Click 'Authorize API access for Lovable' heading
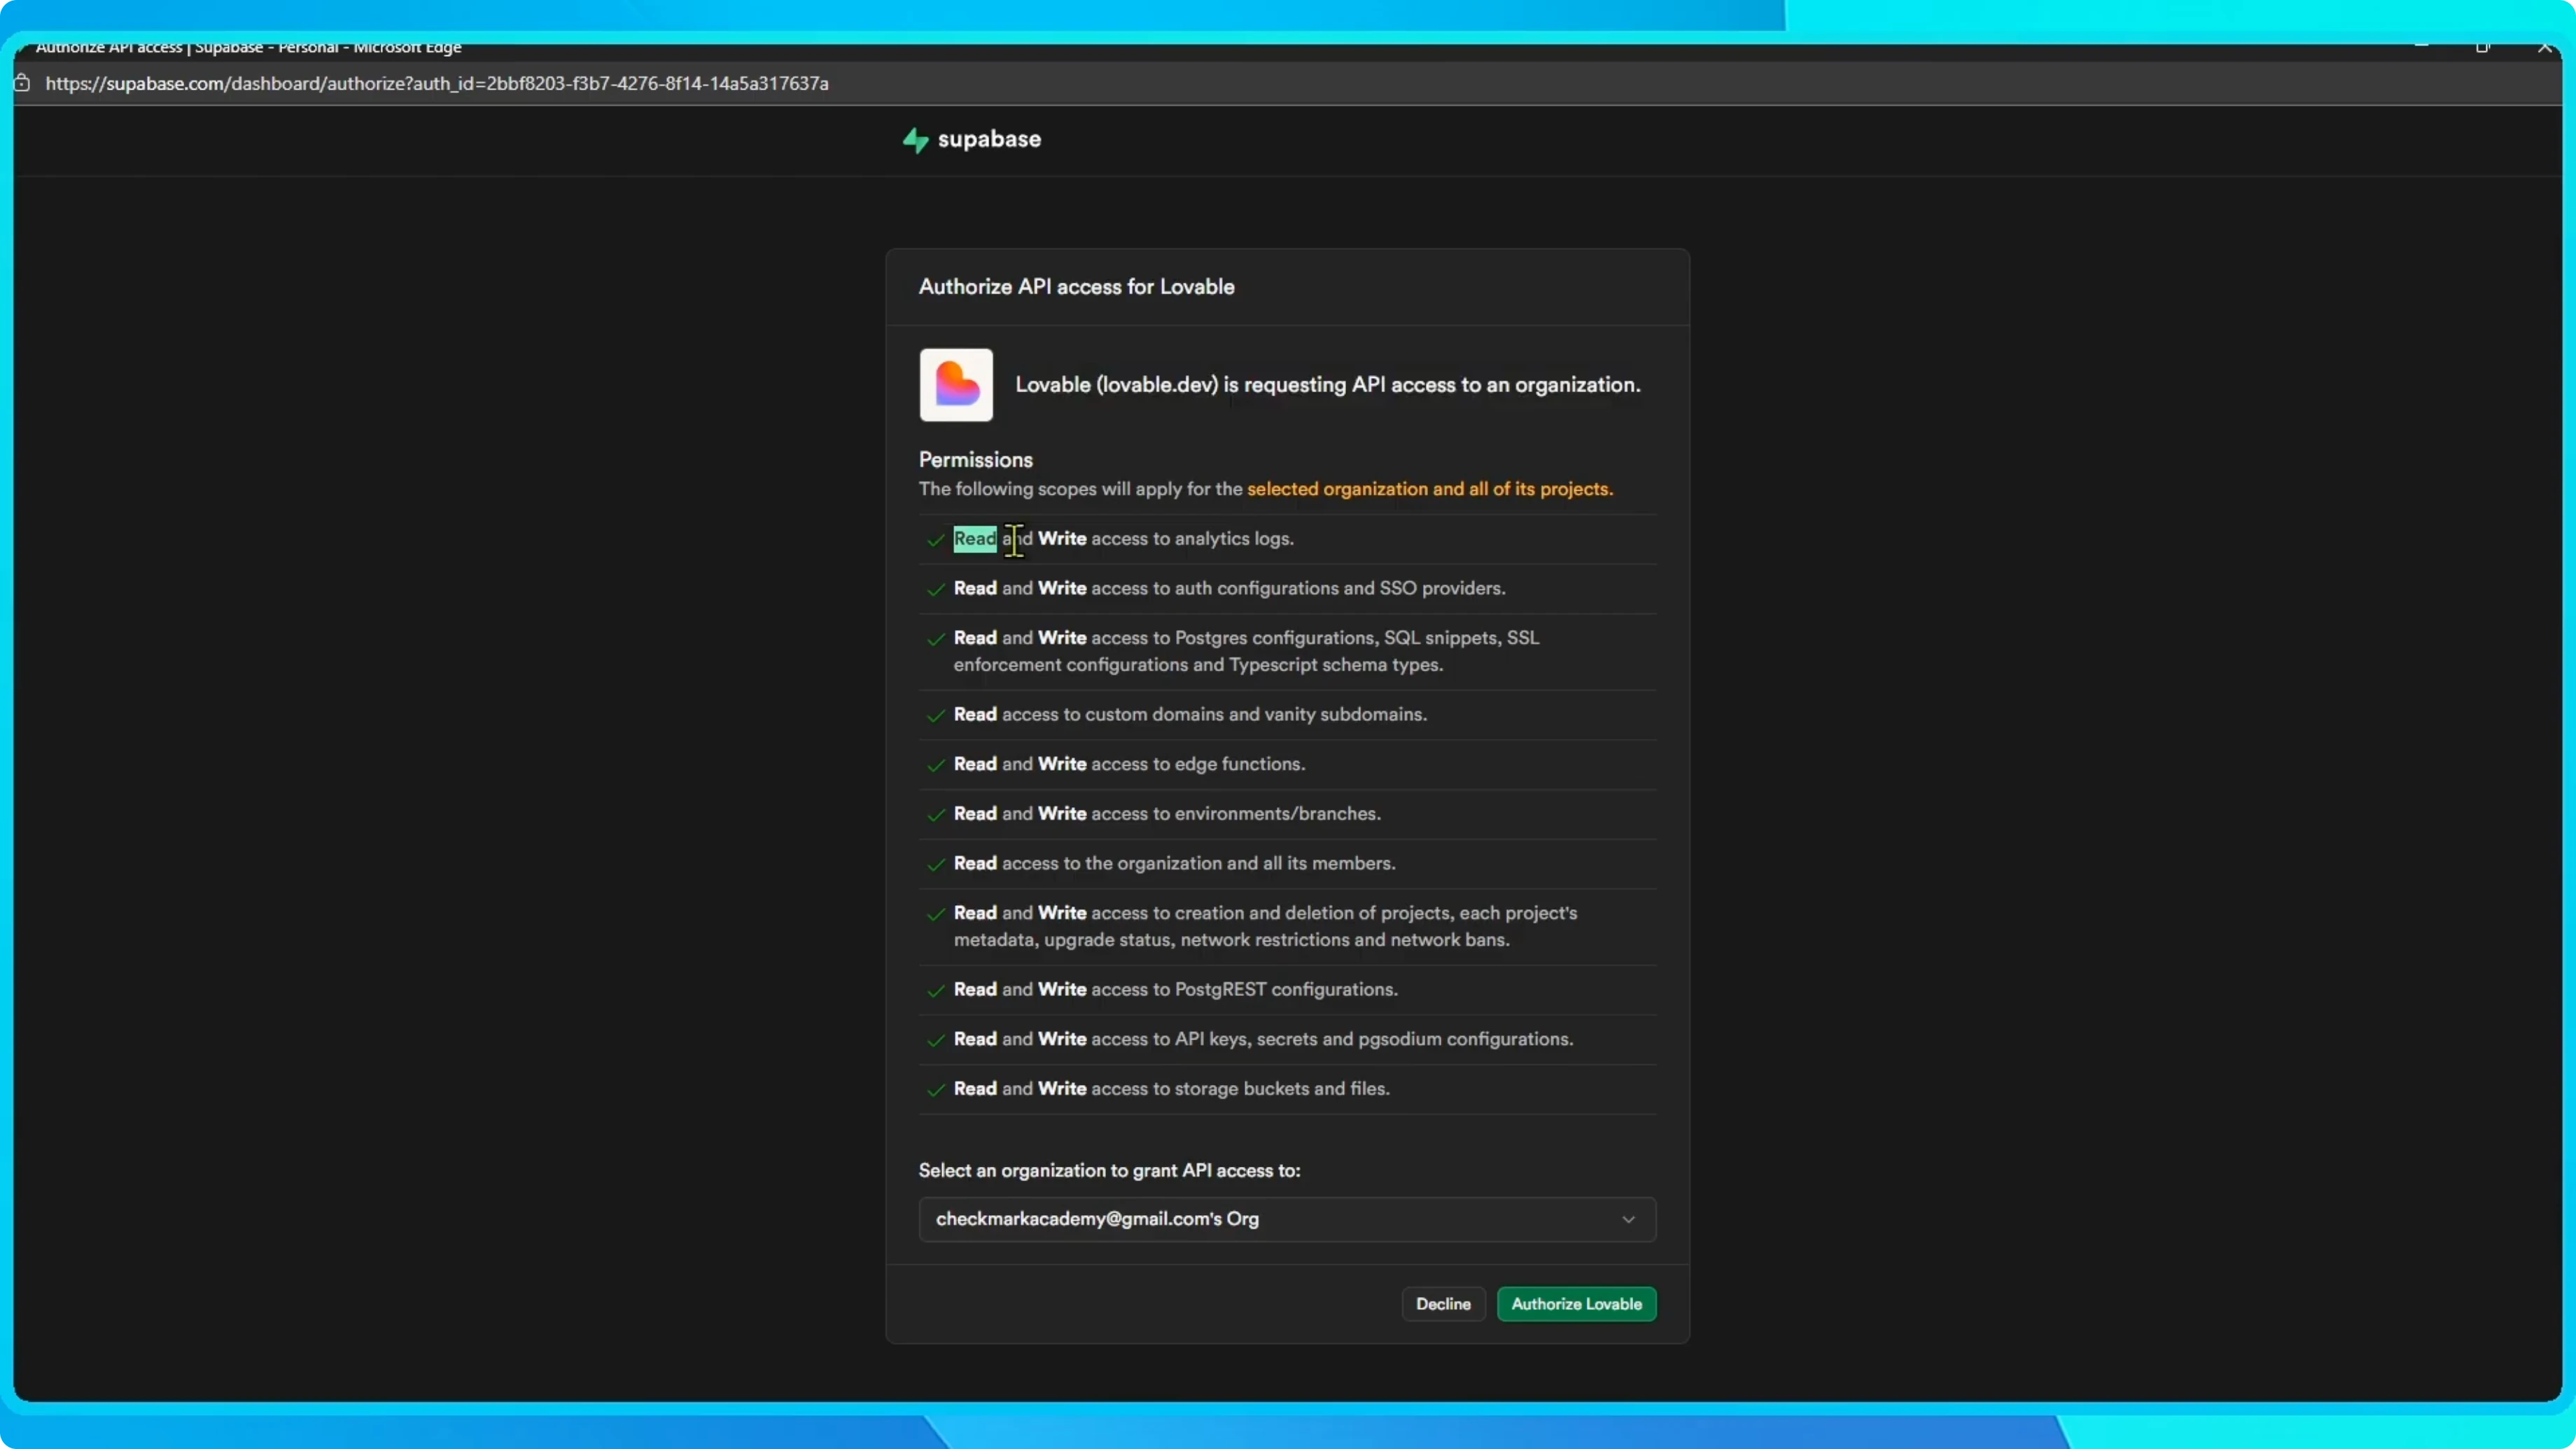Viewport: 2576px width, 1449px height. click(1076, 287)
